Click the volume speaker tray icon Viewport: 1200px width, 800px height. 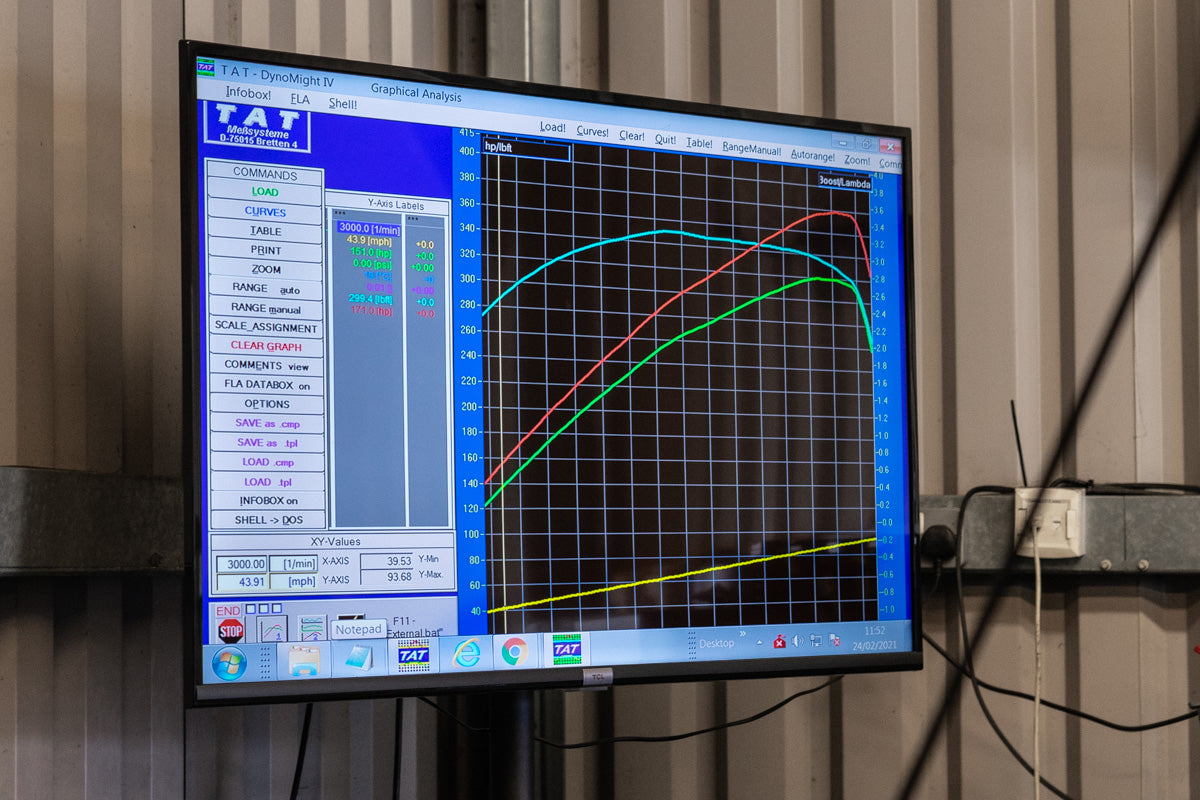797,641
